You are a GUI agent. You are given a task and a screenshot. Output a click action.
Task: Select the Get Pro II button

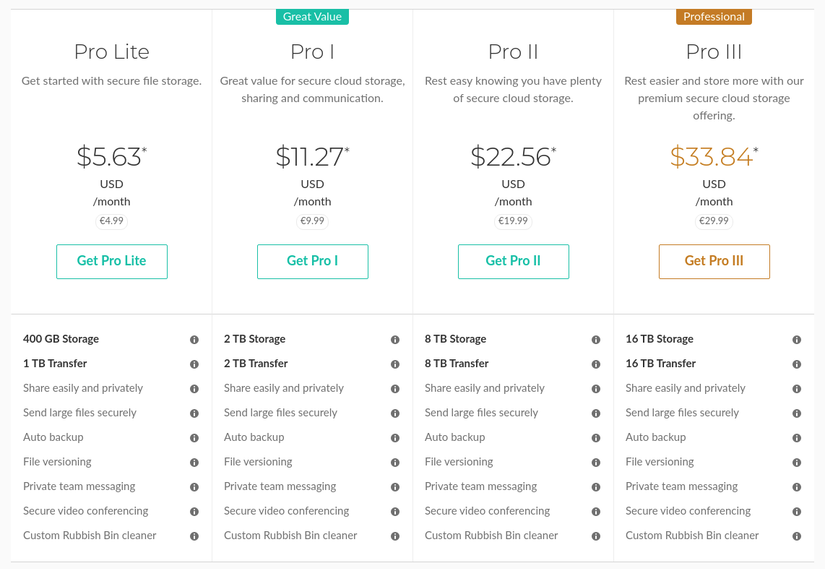coord(513,261)
